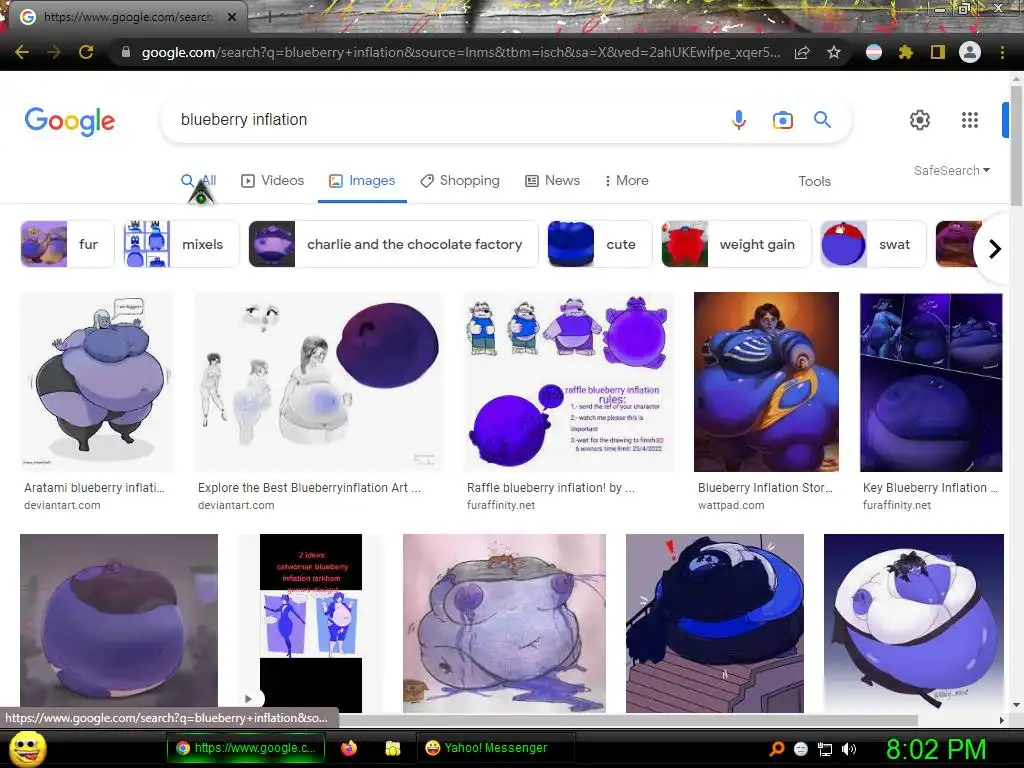The width and height of the screenshot is (1024, 768).
Task: Select the 'cute' filter chip
Action: 600,244
